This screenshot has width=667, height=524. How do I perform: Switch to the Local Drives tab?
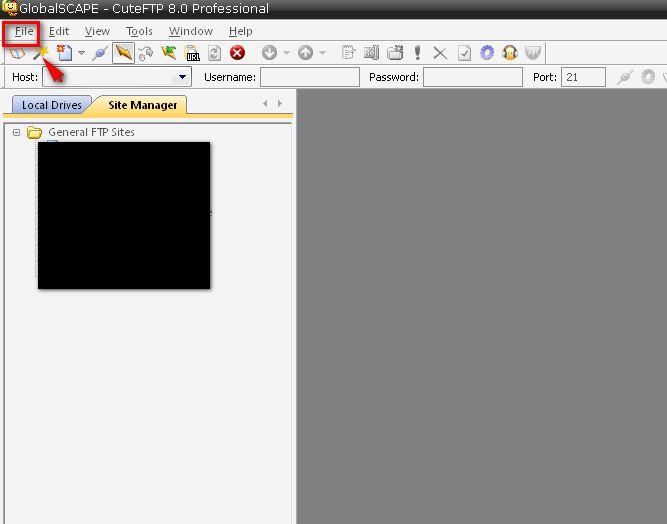(49, 105)
